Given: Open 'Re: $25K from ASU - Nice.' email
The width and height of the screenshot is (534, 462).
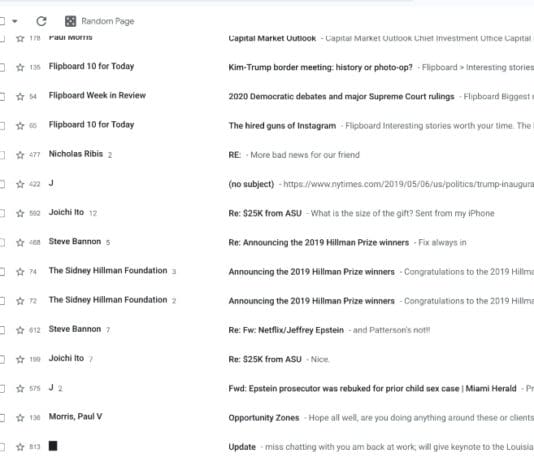Looking at the screenshot, I should tap(279, 359).
